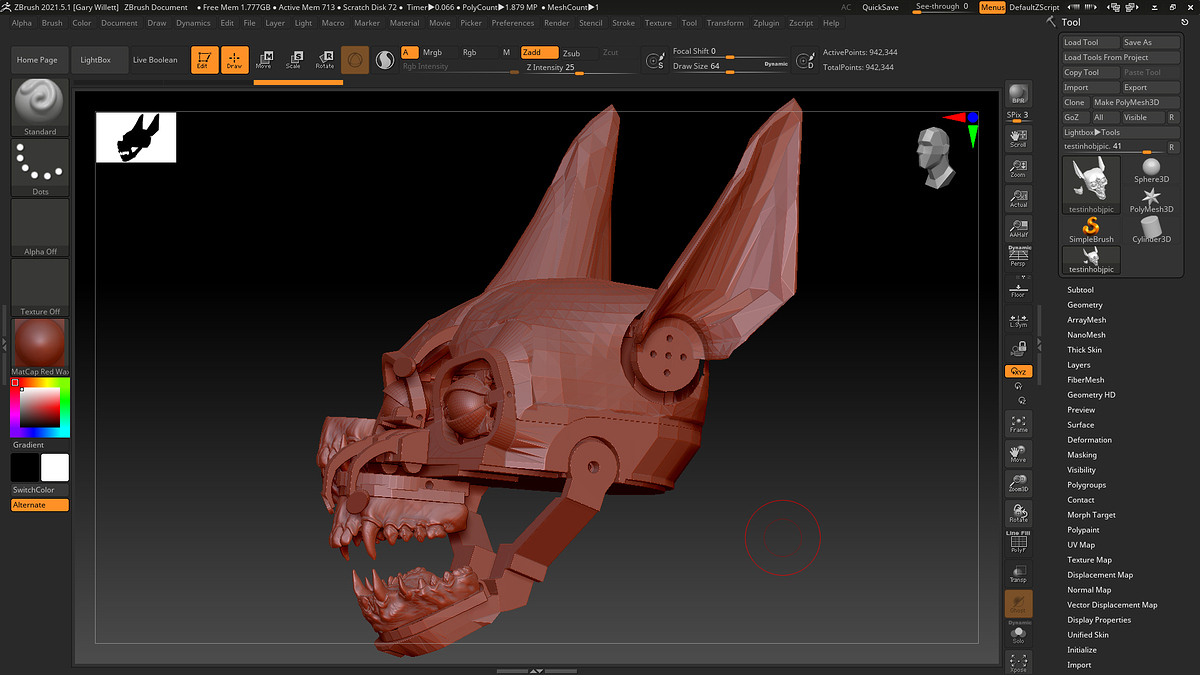Click the Actual size icon

(1018, 198)
